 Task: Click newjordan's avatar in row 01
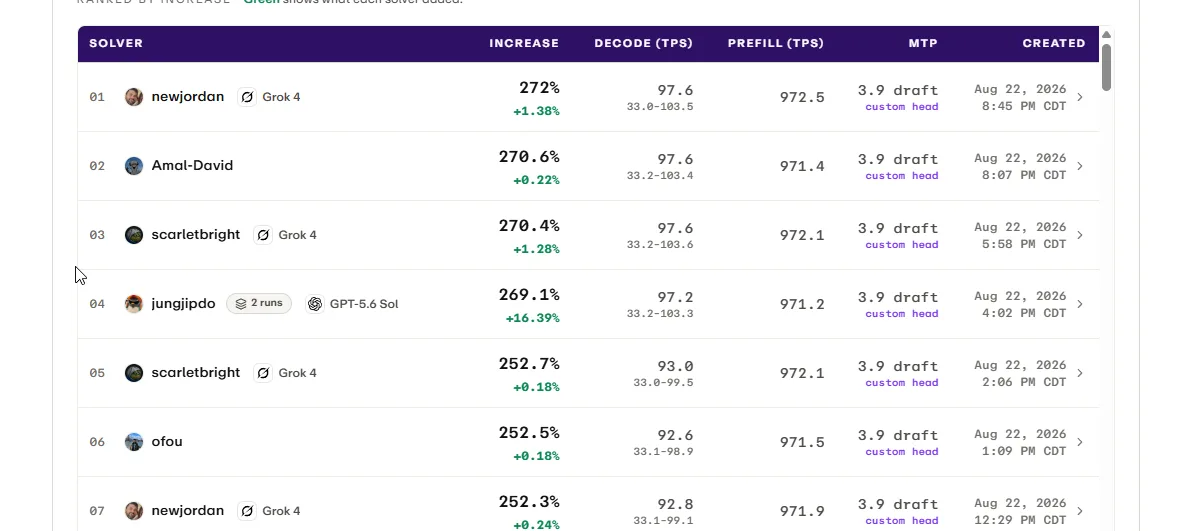click(x=134, y=97)
